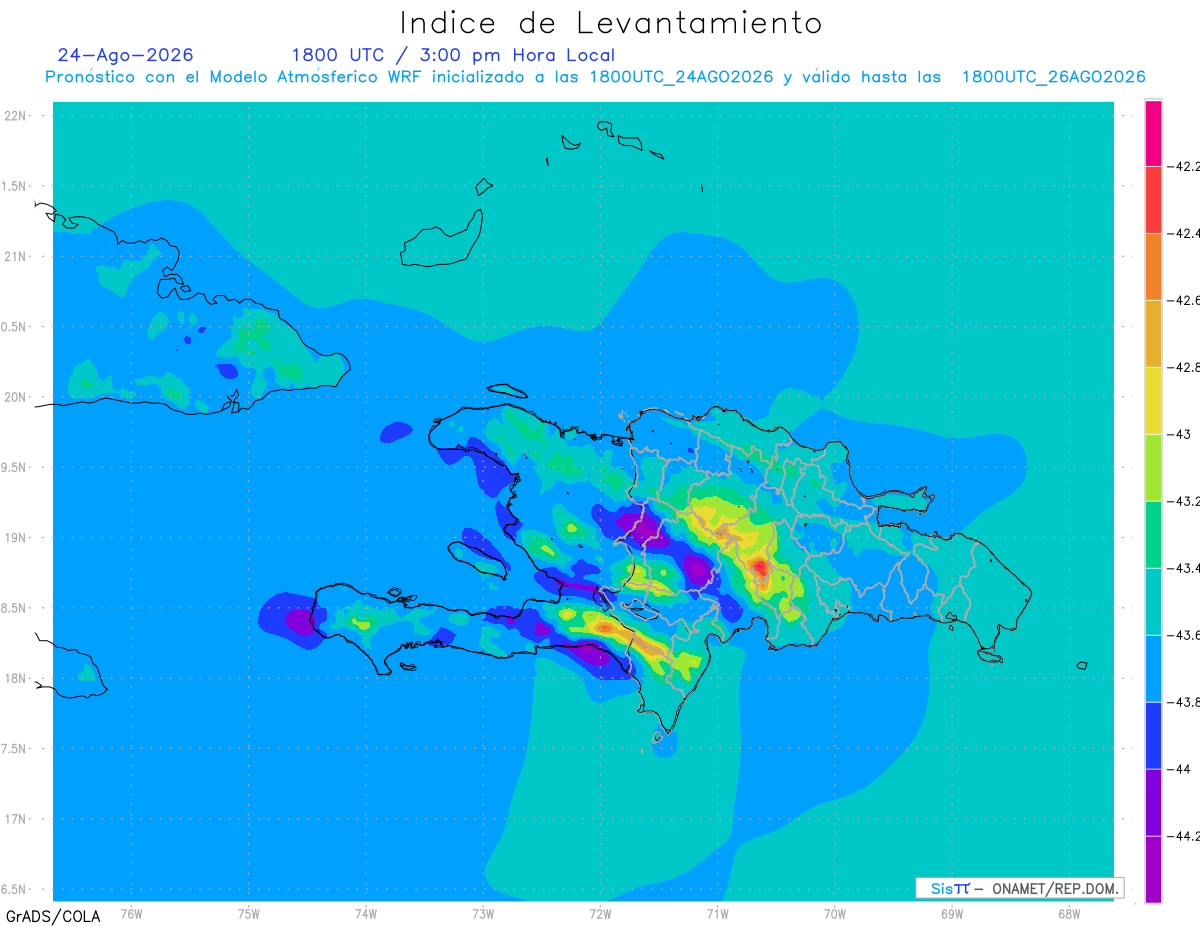Click the 'ONAMET/REP.DOM.' credit box

click(1019, 888)
